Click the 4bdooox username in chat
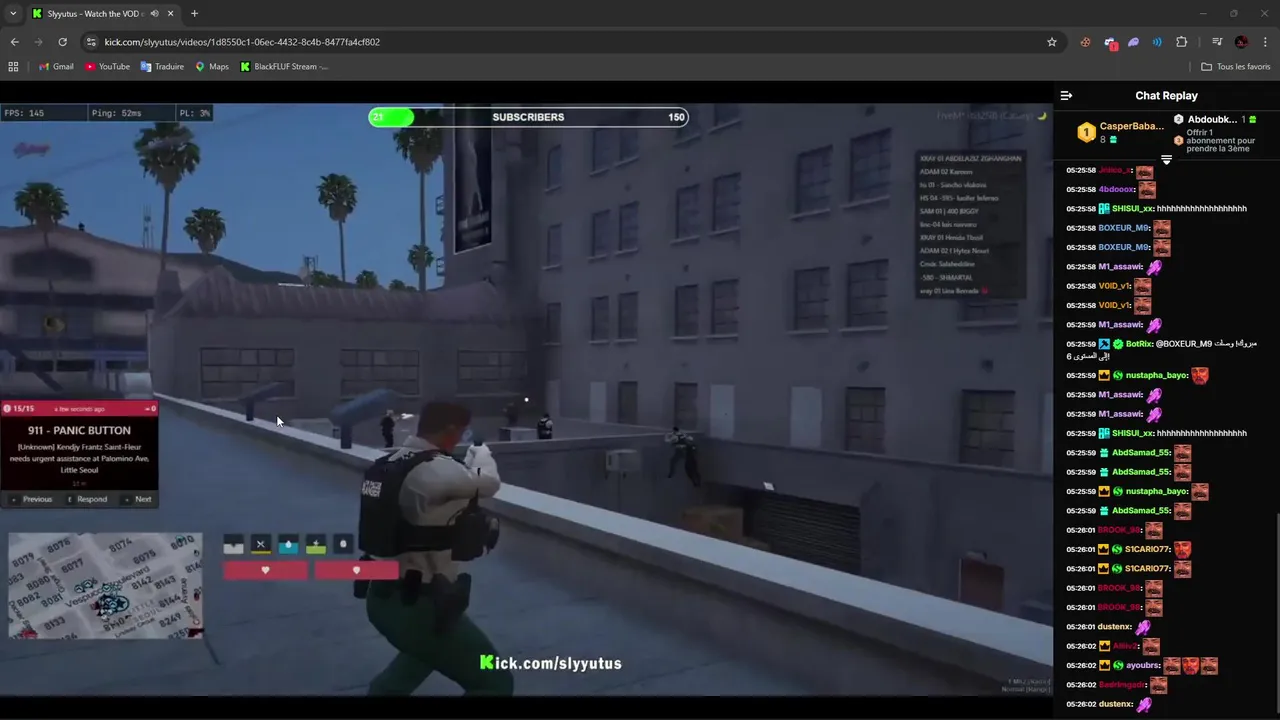Screen dimensions: 1280x720 click(x=1116, y=189)
